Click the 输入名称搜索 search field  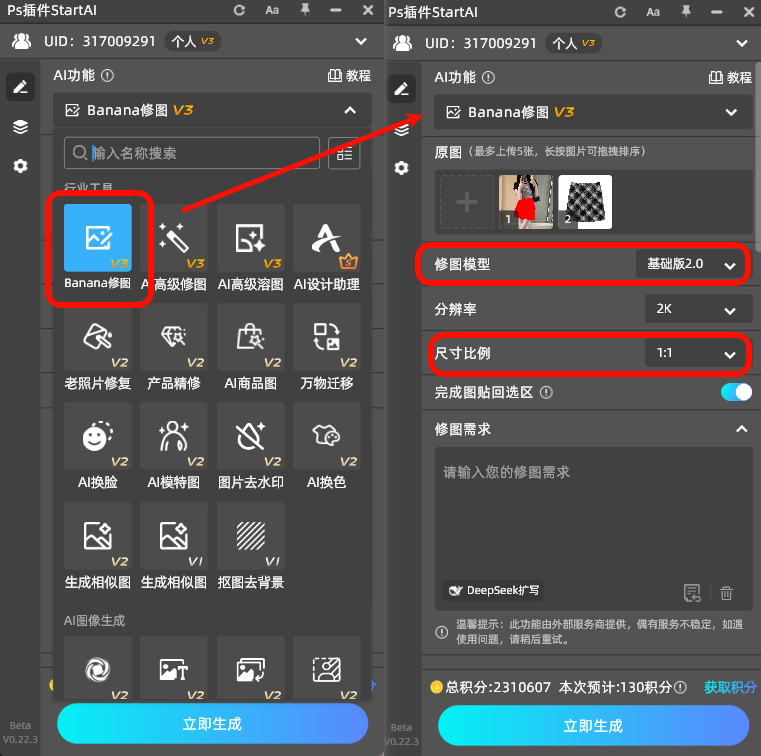[x=192, y=153]
